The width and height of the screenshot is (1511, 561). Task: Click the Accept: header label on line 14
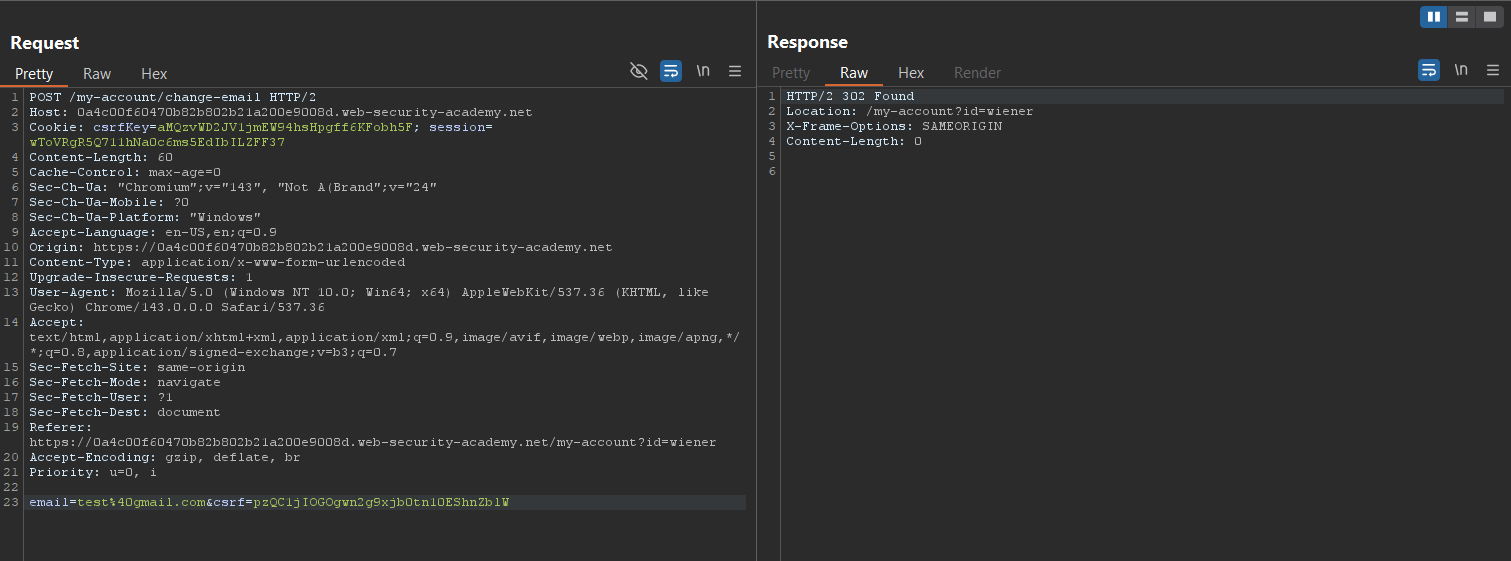57,322
